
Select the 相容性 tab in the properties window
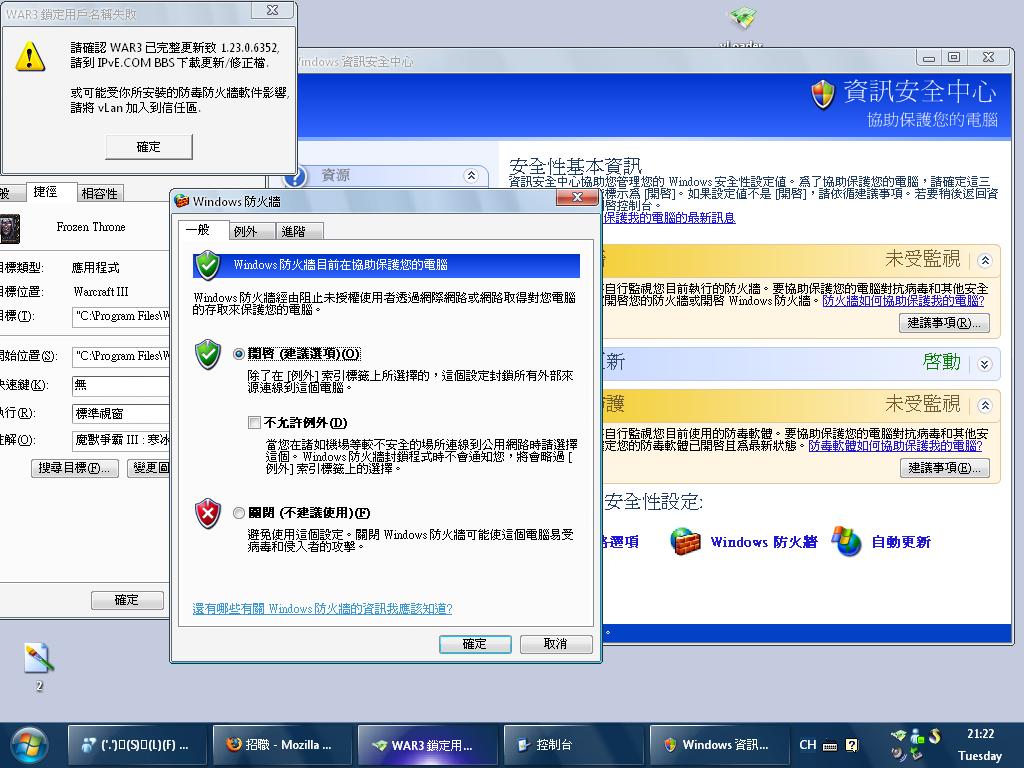tap(99, 193)
